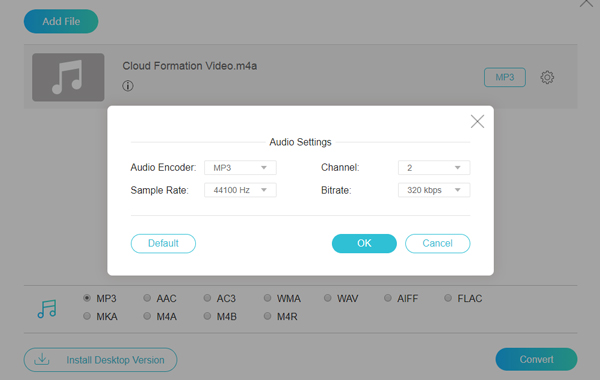The width and height of the screenshot is (600, 380).
Task: Click the audio format music note icon
Action: [x=47, y=309]
